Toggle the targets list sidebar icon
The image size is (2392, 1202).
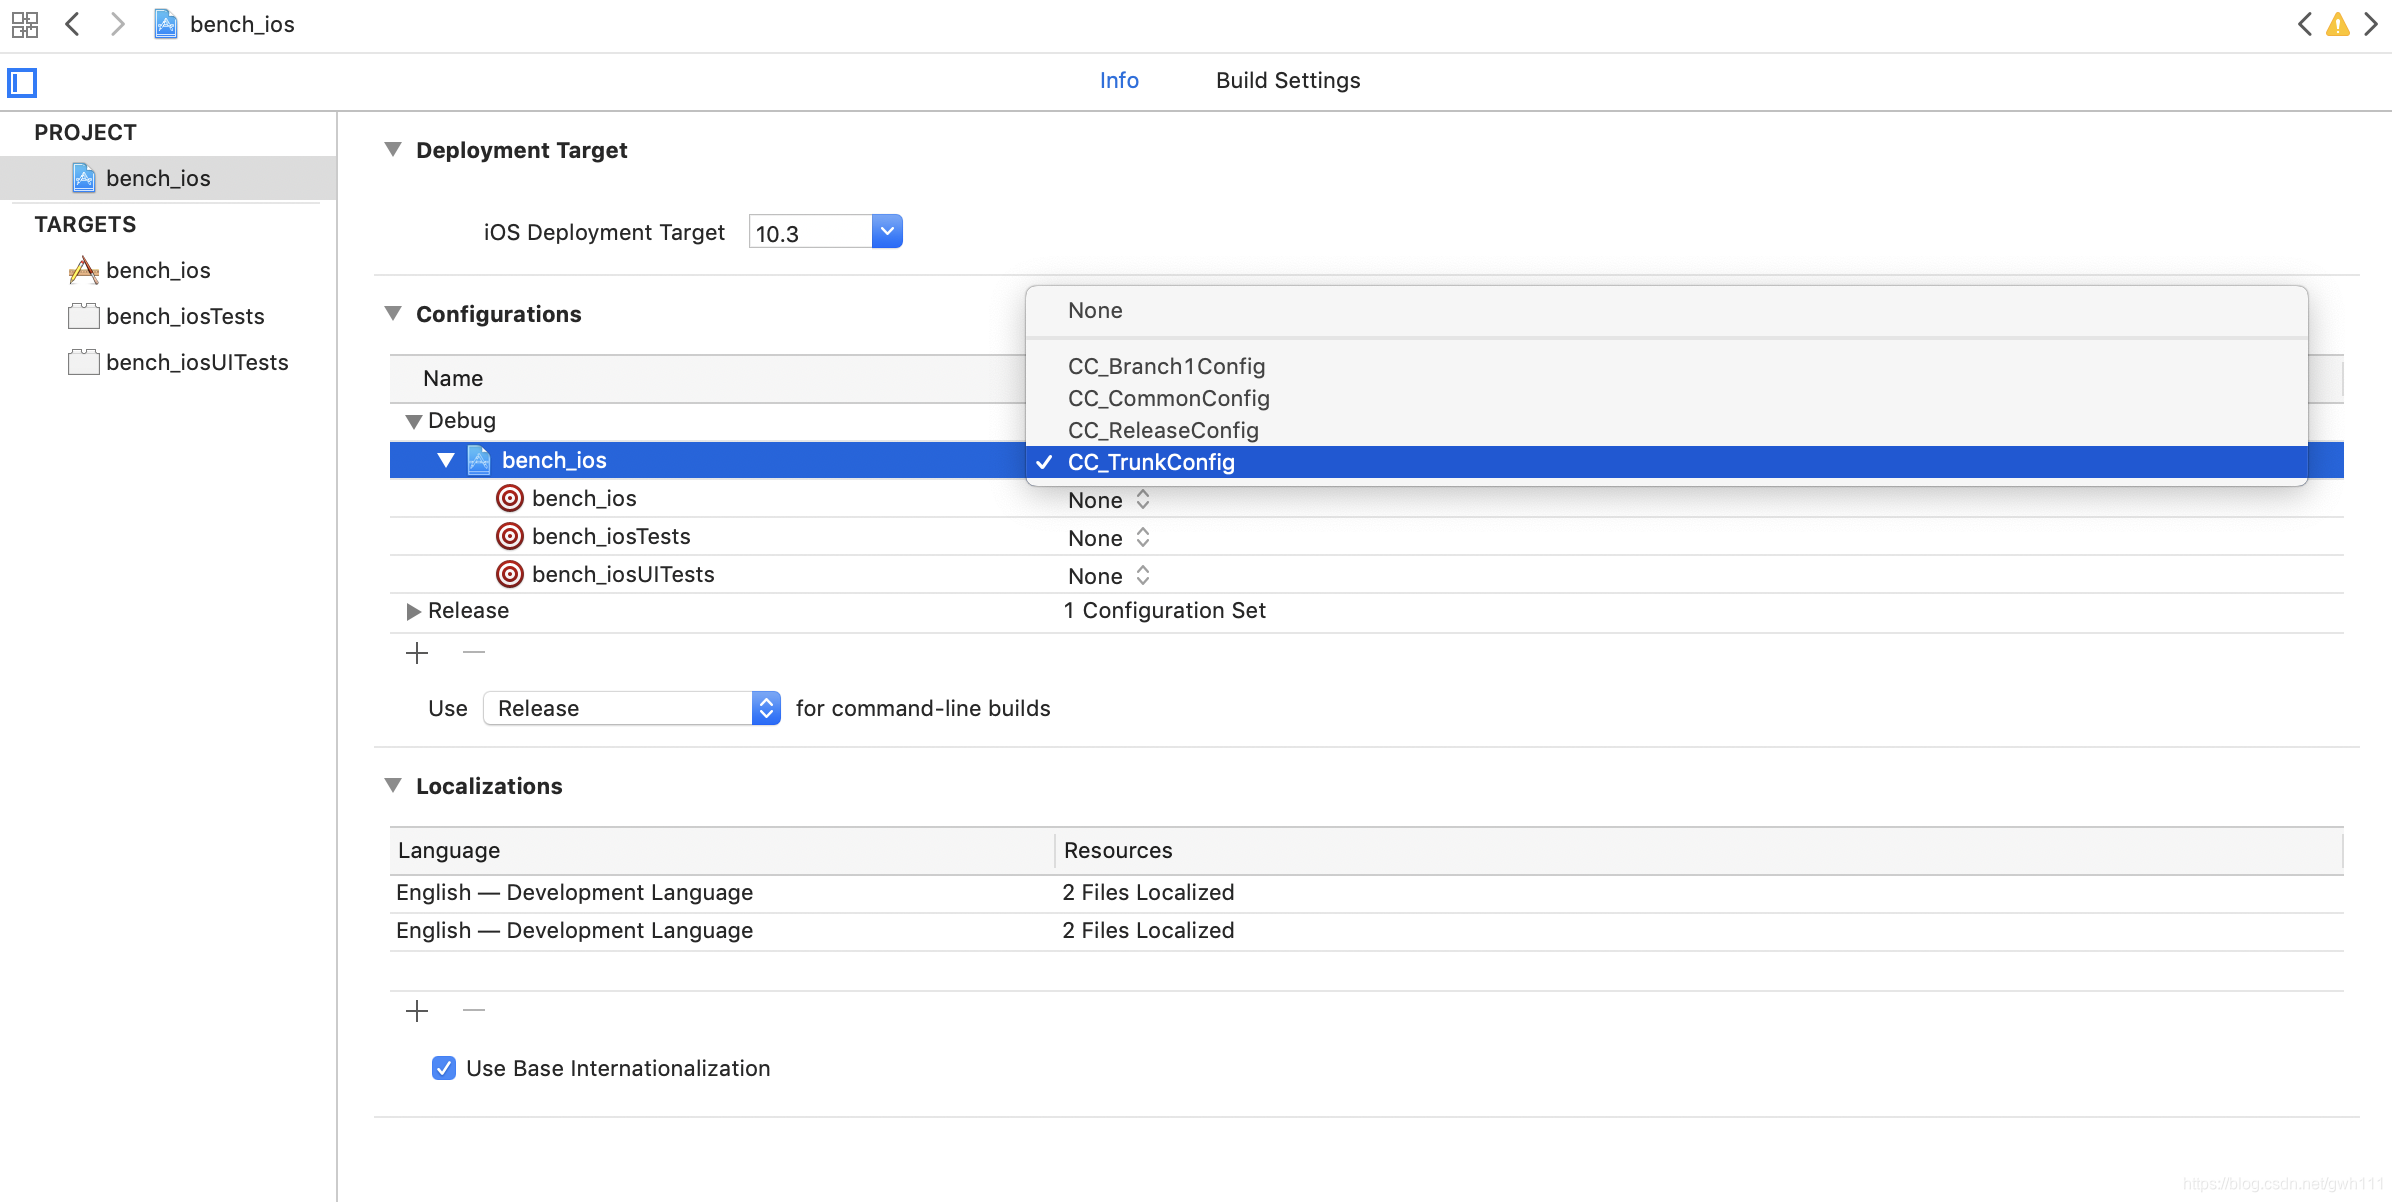click(22, 82)
